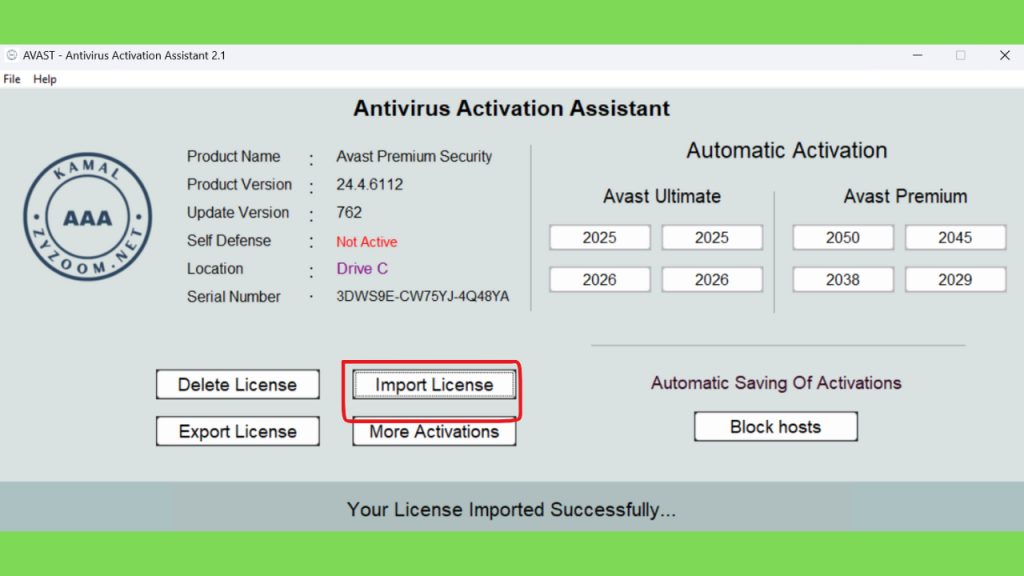Click the left 2026 button under Avast Ultimate

pyautogui.click(x=600, y=280)
